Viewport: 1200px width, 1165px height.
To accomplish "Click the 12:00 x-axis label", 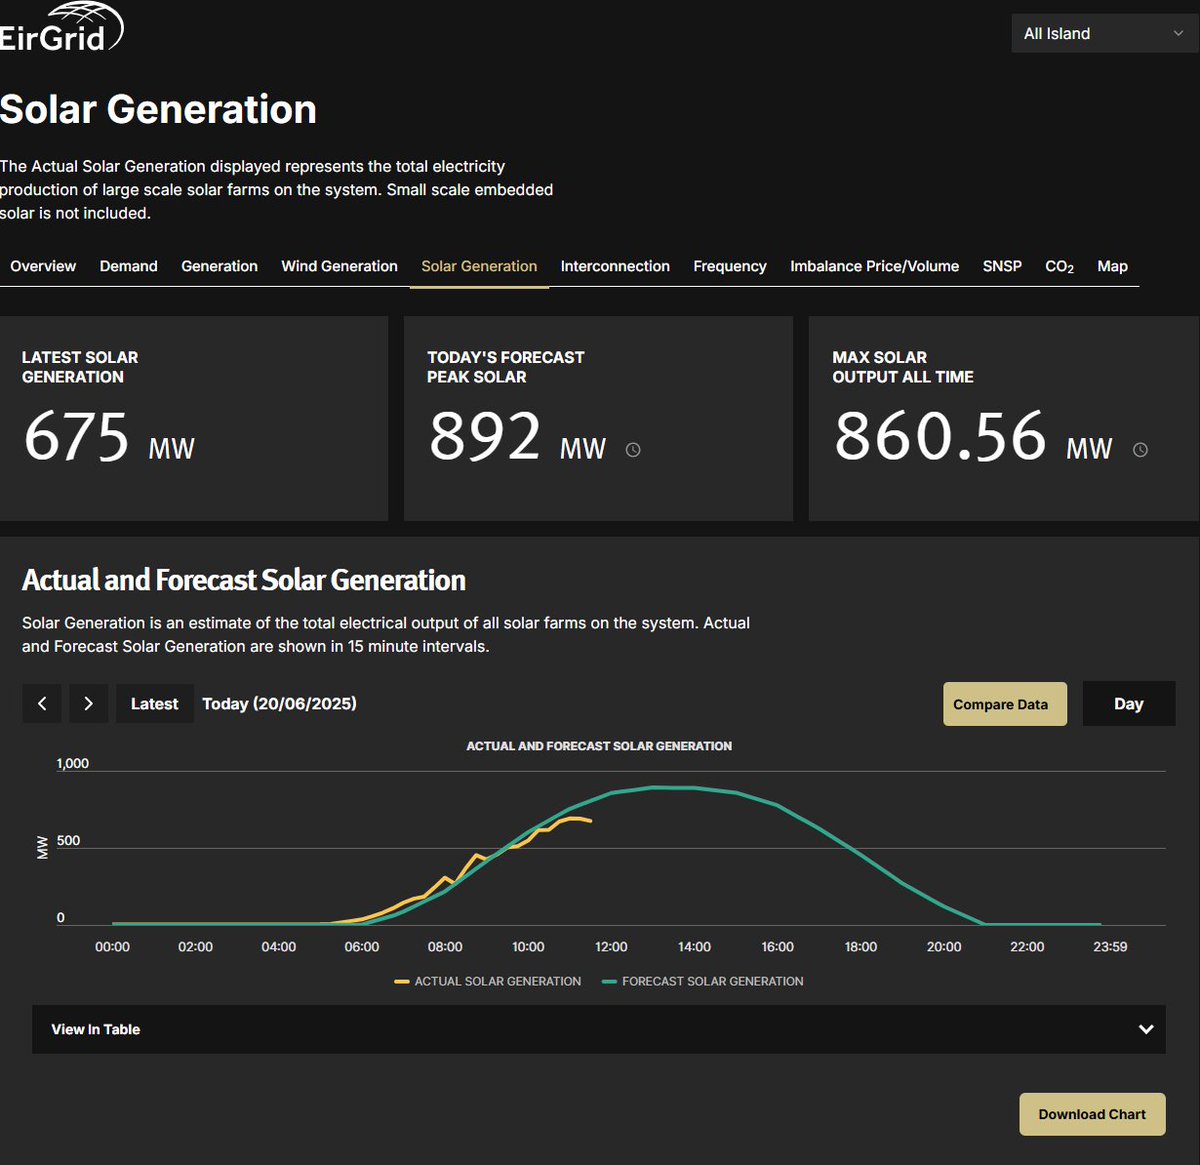I will 611,946.
